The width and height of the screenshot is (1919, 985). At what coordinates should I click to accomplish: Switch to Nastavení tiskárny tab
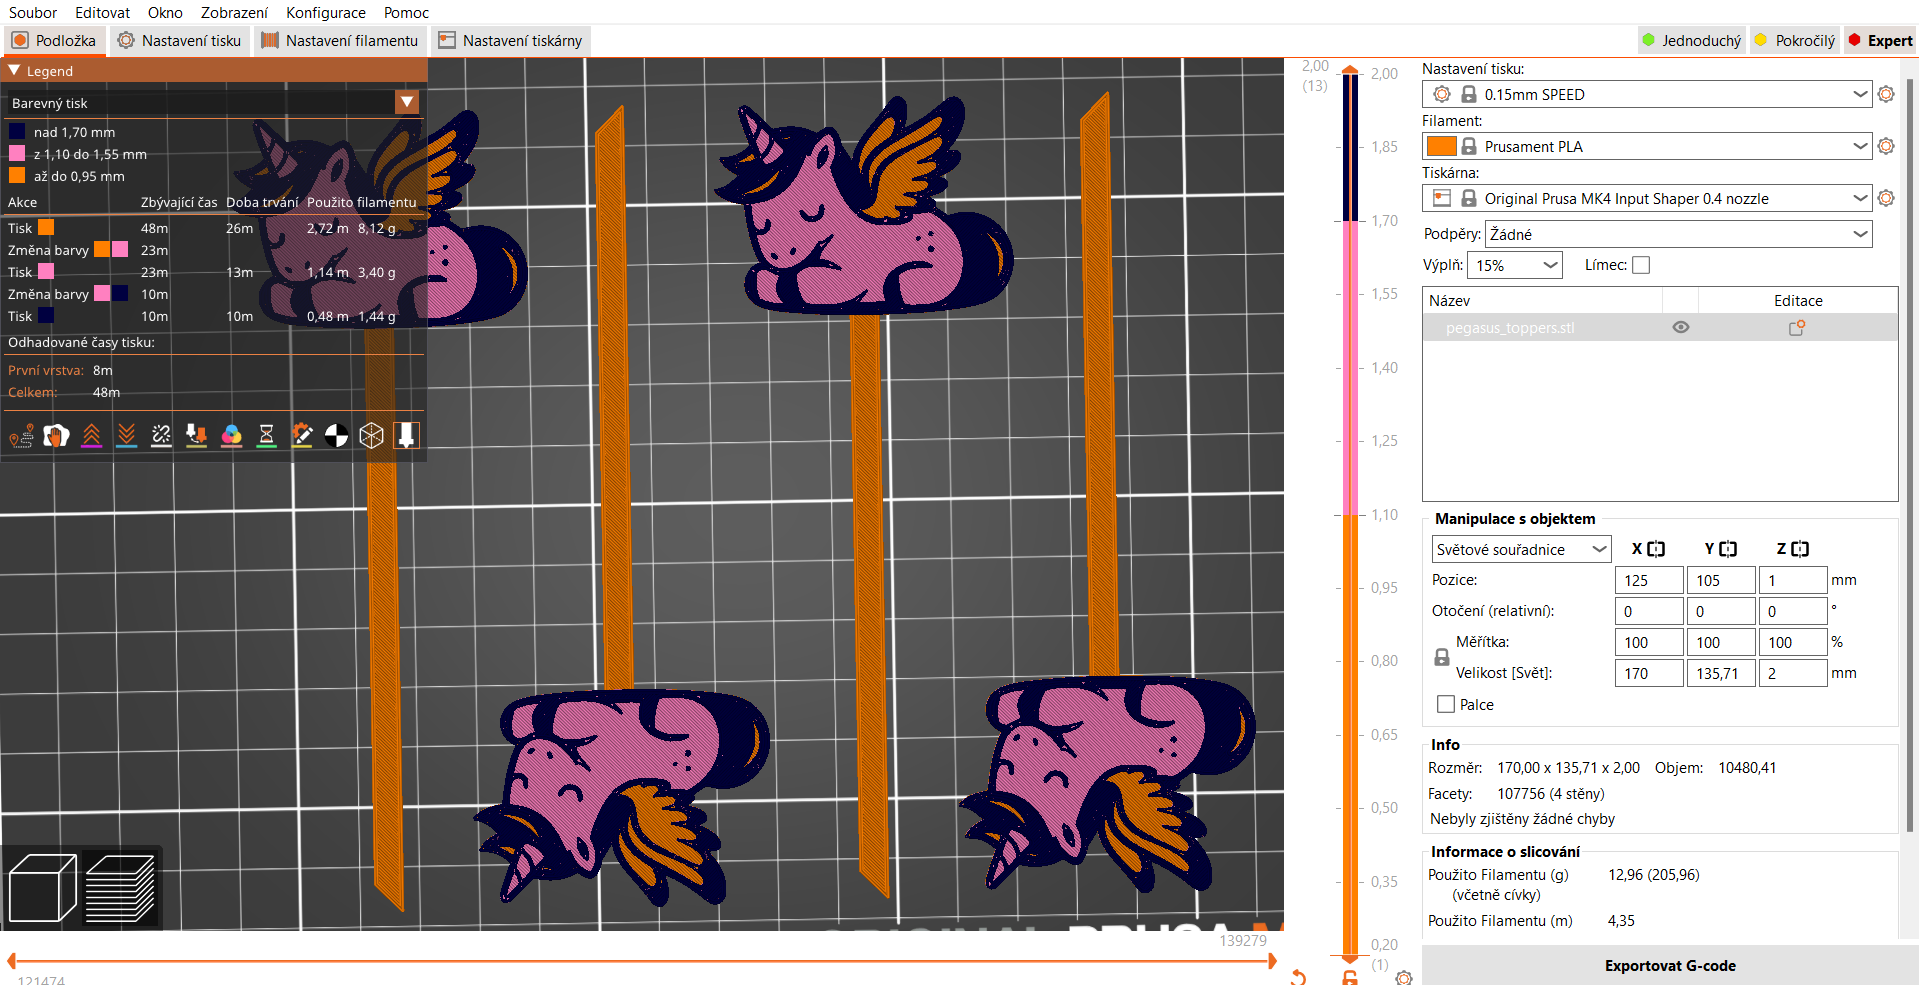click(510, 41)
